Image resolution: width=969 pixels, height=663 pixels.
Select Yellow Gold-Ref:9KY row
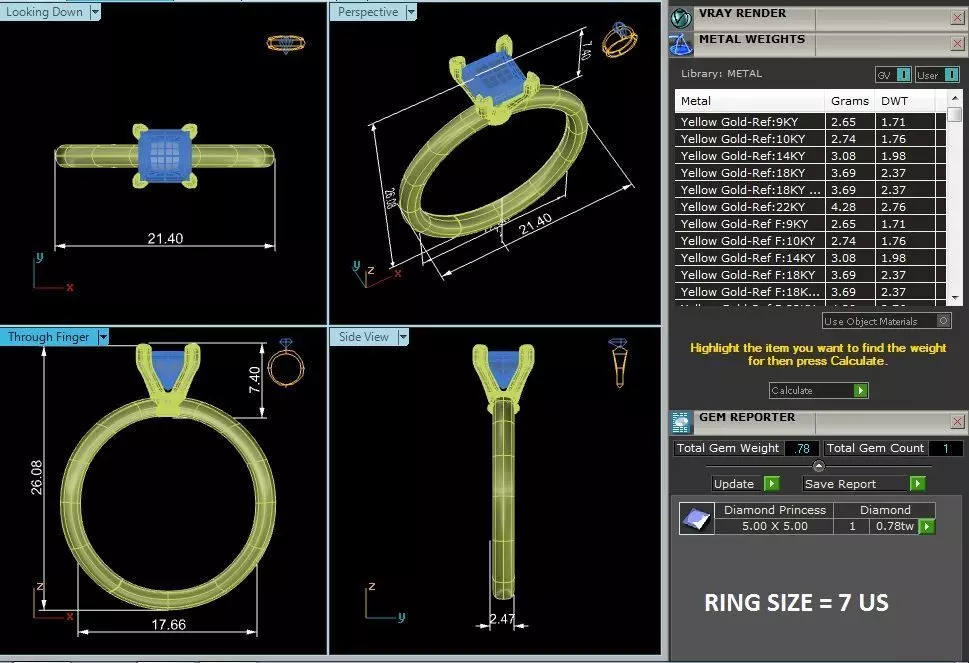click(810, 122)
